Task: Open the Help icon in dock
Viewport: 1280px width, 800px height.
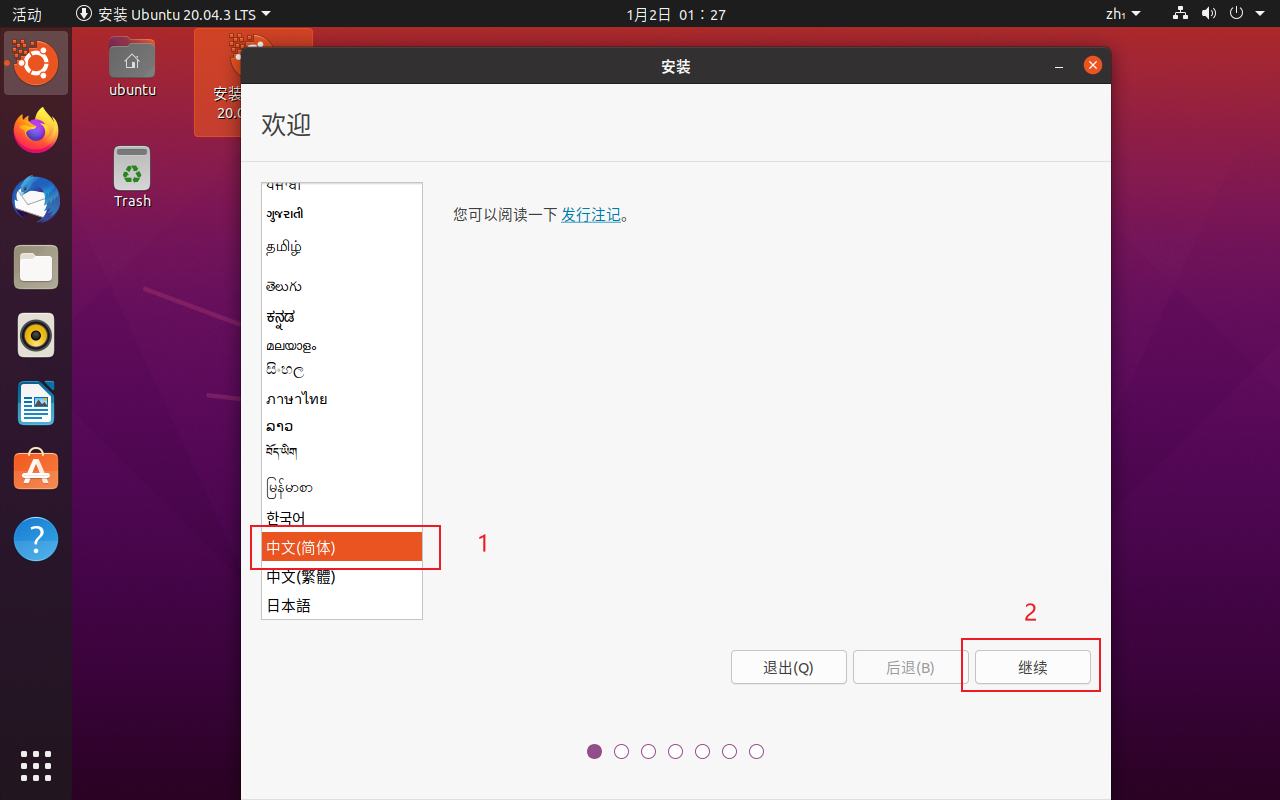Action: click(x=36, y=539)
